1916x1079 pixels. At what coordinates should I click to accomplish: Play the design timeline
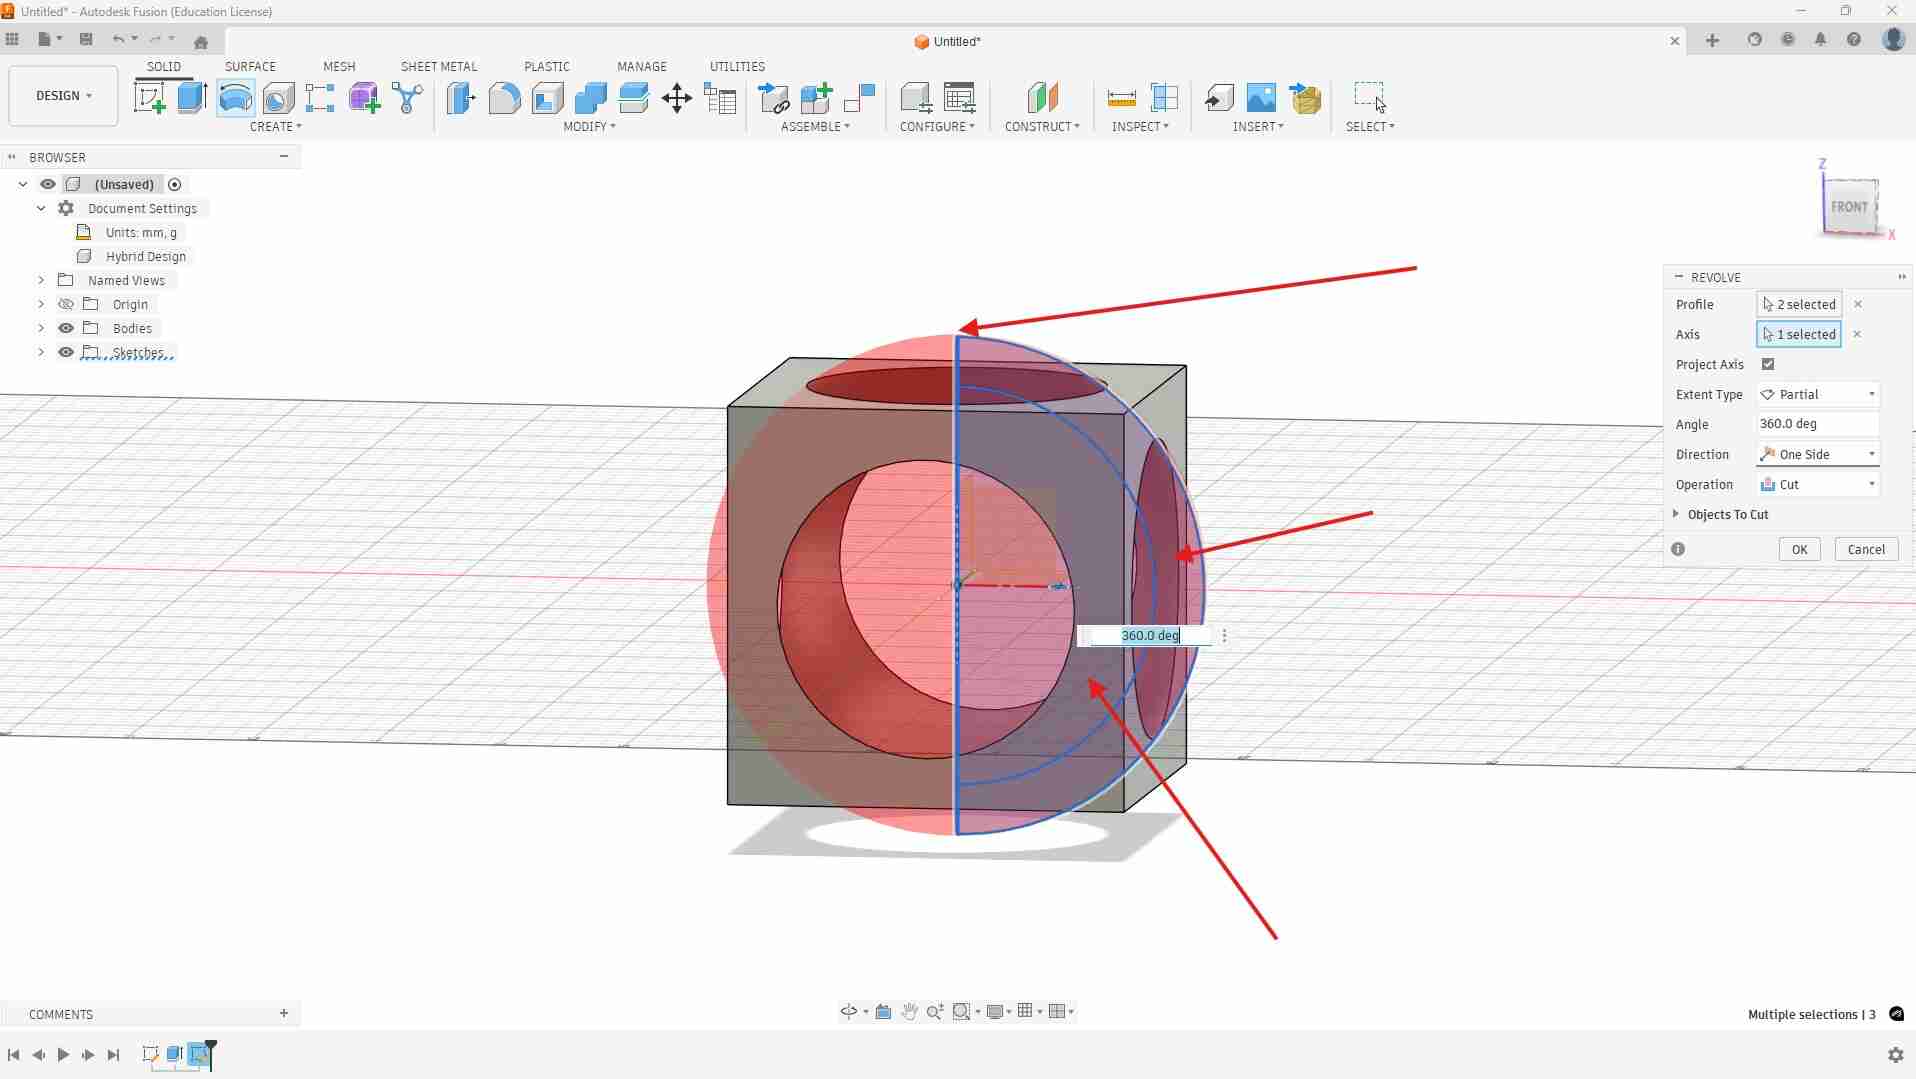(63, 1054)
